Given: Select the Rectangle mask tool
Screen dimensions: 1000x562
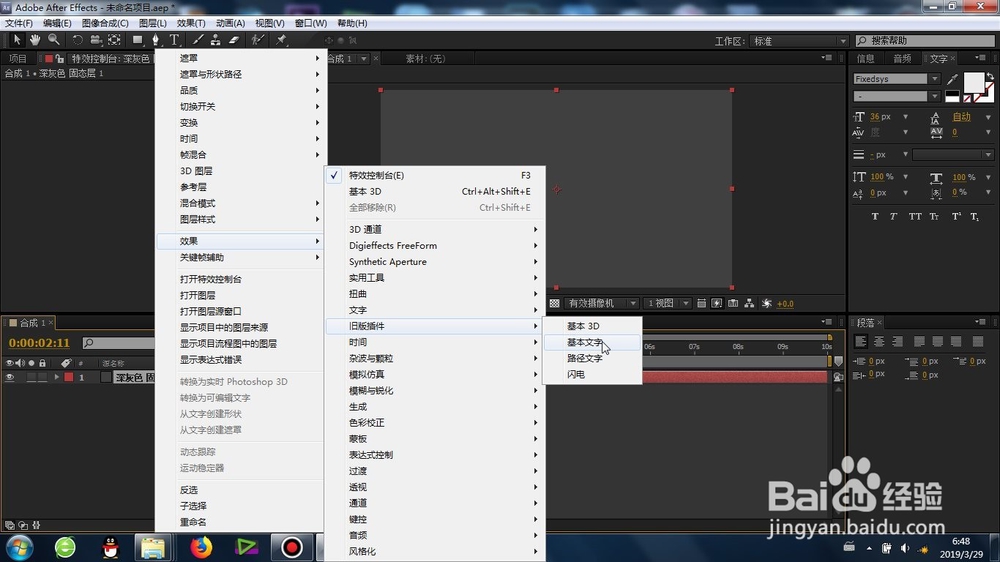Looking at the screenshot, I should click(137, 40).
